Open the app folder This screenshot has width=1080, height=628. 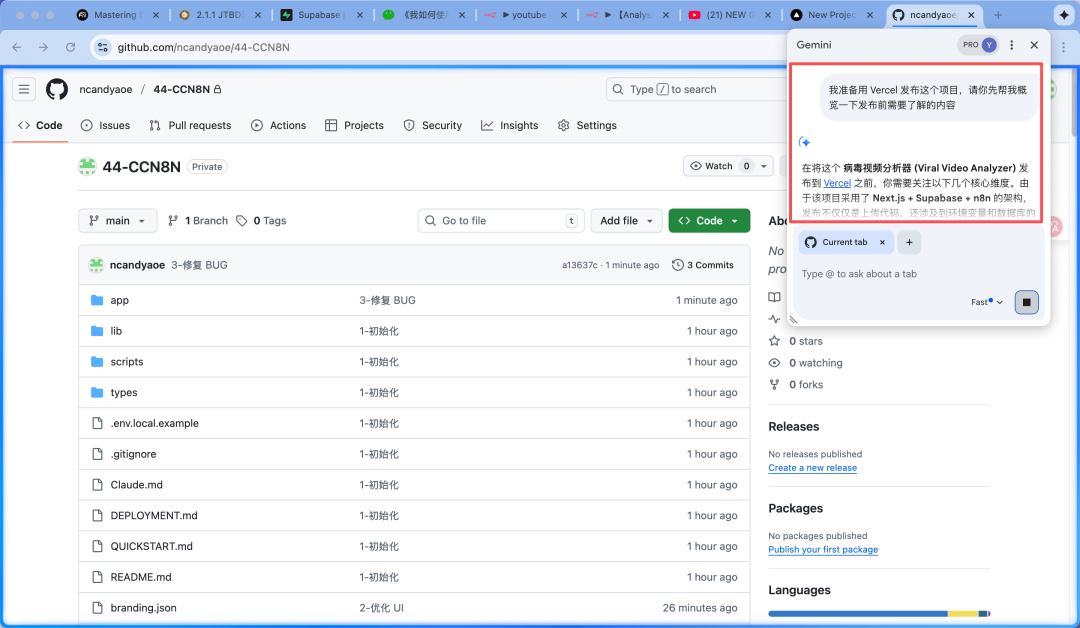click(x=120, y=300)
